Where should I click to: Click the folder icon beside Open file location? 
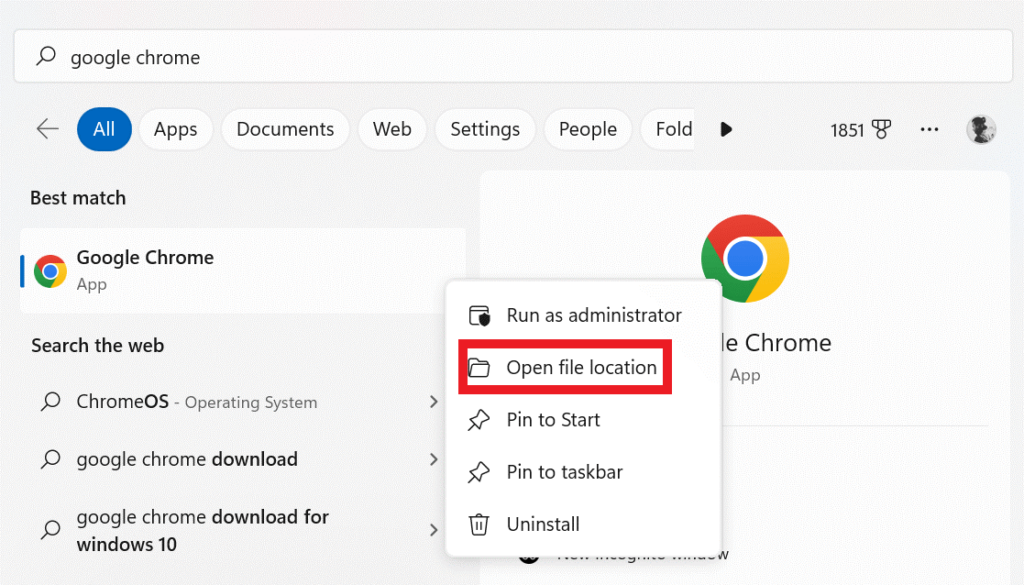479,368
